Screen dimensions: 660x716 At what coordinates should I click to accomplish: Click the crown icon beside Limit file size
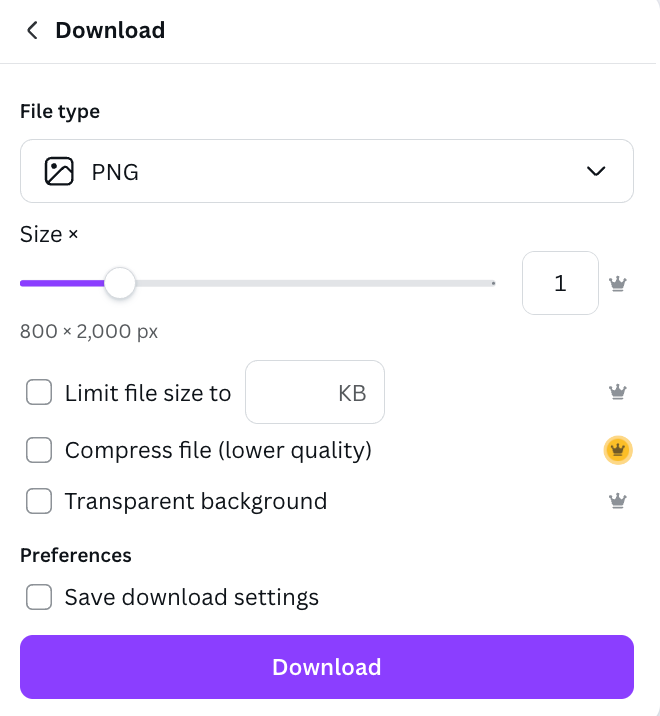pos(618,392)
